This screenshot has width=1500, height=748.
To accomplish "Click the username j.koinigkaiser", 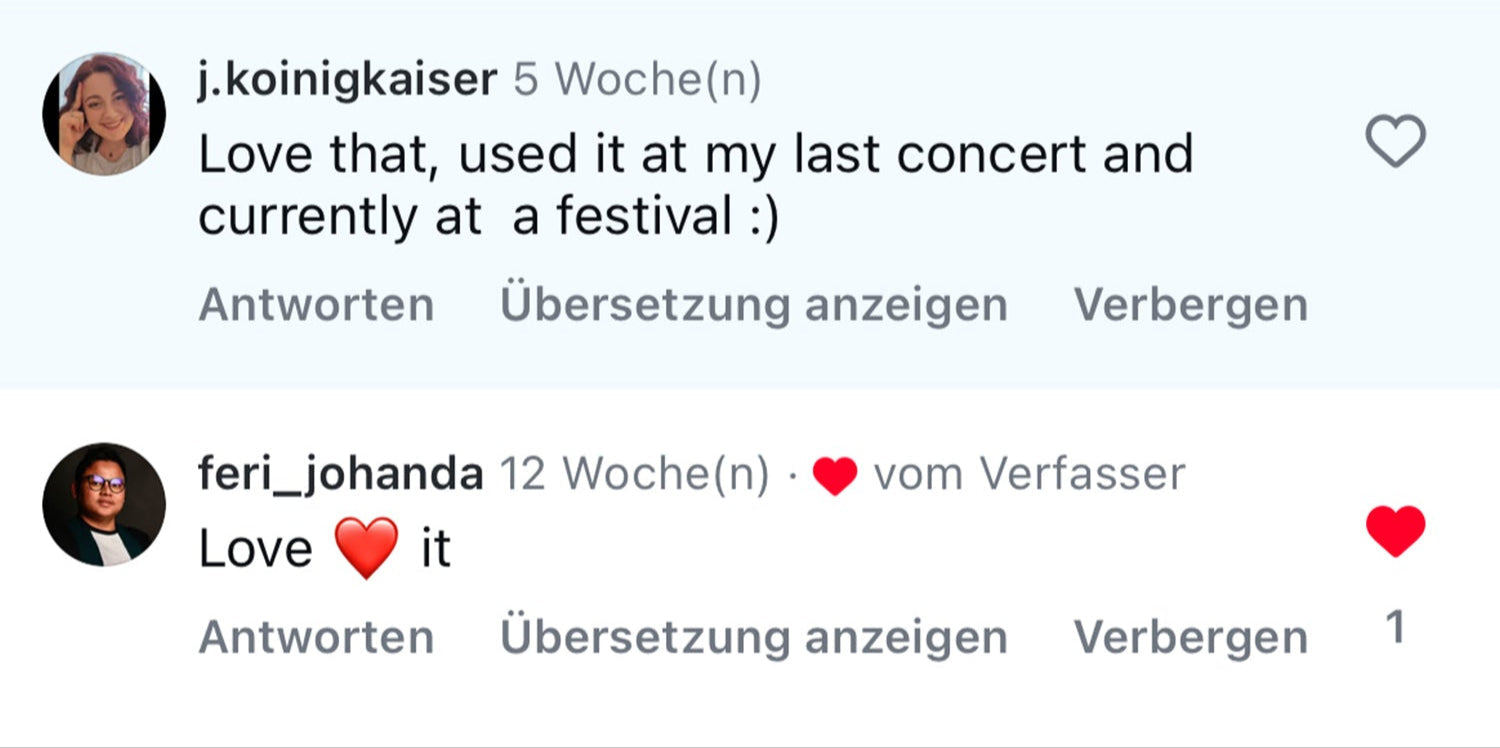I will pyautogui.click(x=347, y=80).
